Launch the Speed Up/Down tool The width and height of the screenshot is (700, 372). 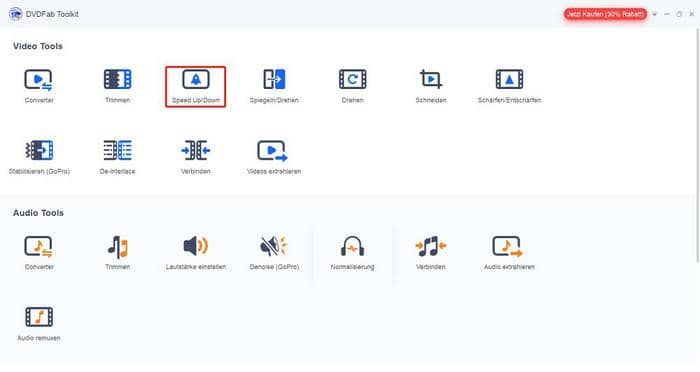click(196, 87)
